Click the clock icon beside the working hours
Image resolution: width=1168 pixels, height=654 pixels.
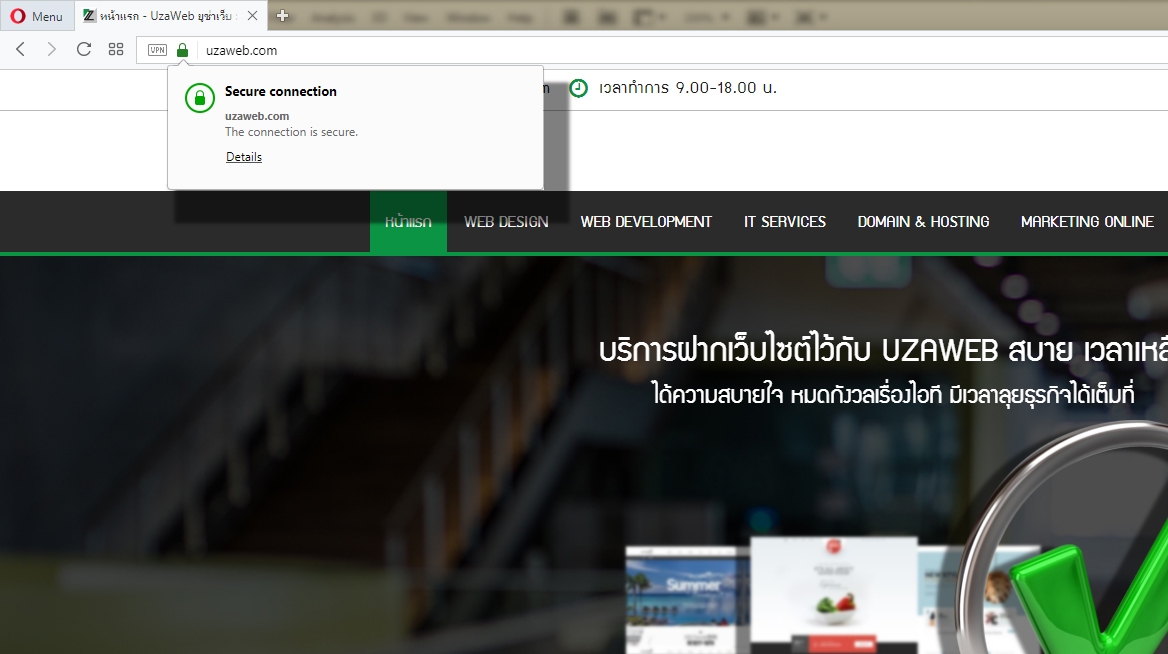[580, 89]
